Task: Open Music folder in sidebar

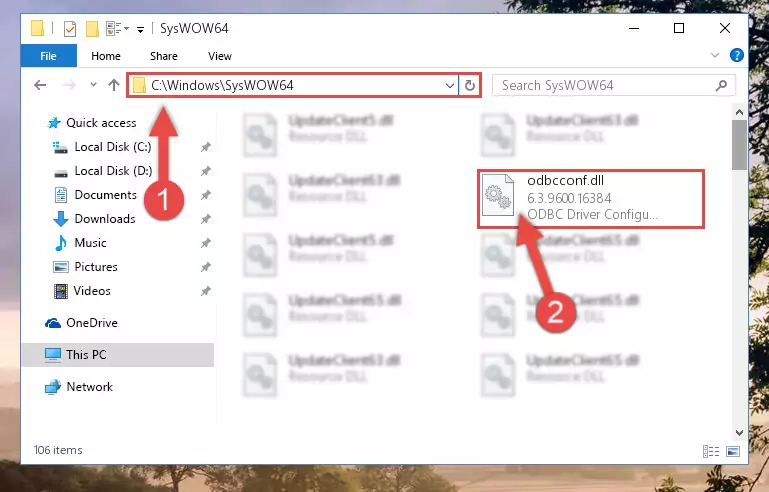Action: 90,243
